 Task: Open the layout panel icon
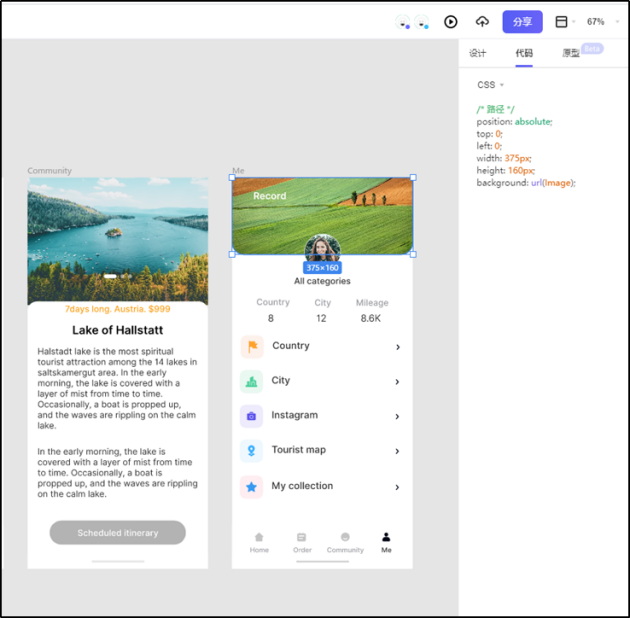click(561, 22)
